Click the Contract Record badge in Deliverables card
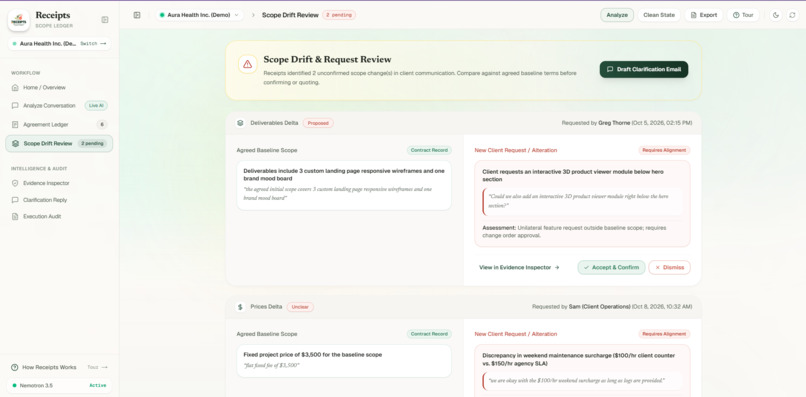The height and width of the screenshot is (397, 806). 429,150
